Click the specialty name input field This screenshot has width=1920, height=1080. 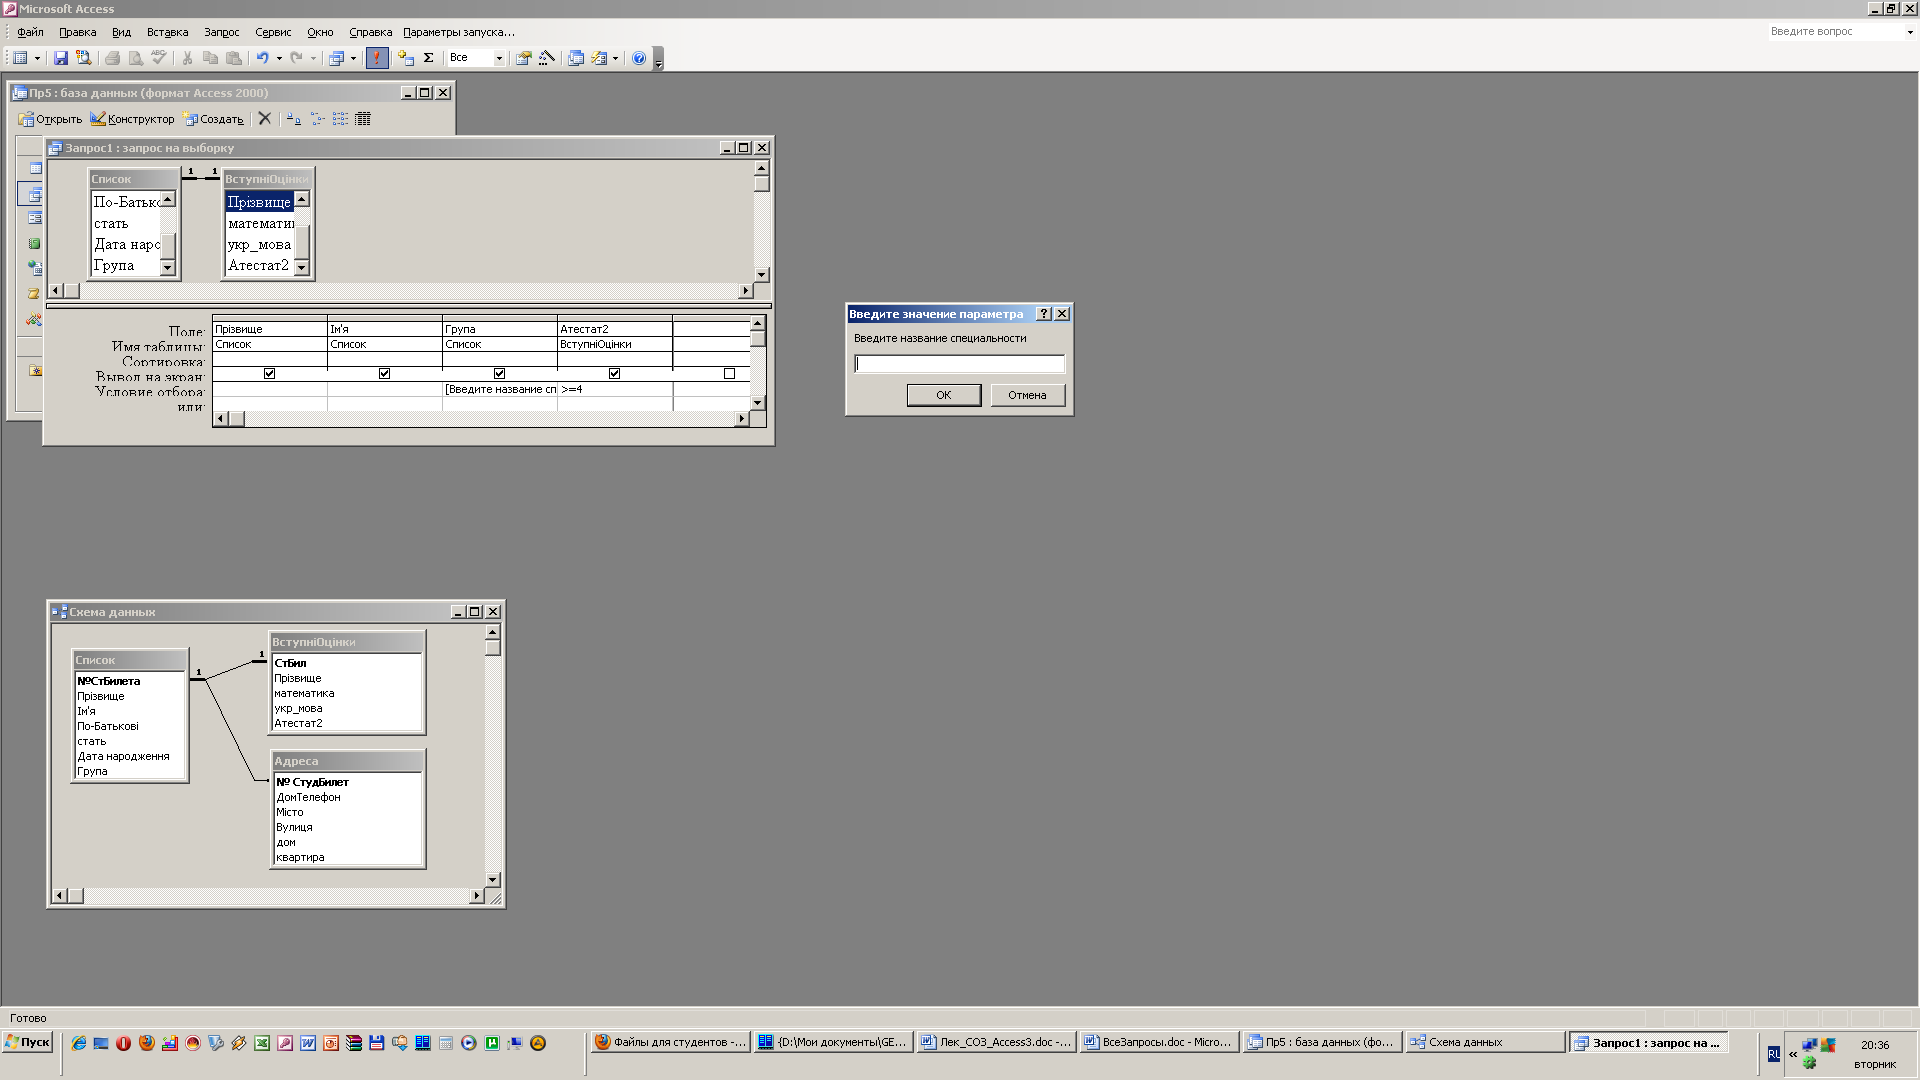[x=959, y=364]
